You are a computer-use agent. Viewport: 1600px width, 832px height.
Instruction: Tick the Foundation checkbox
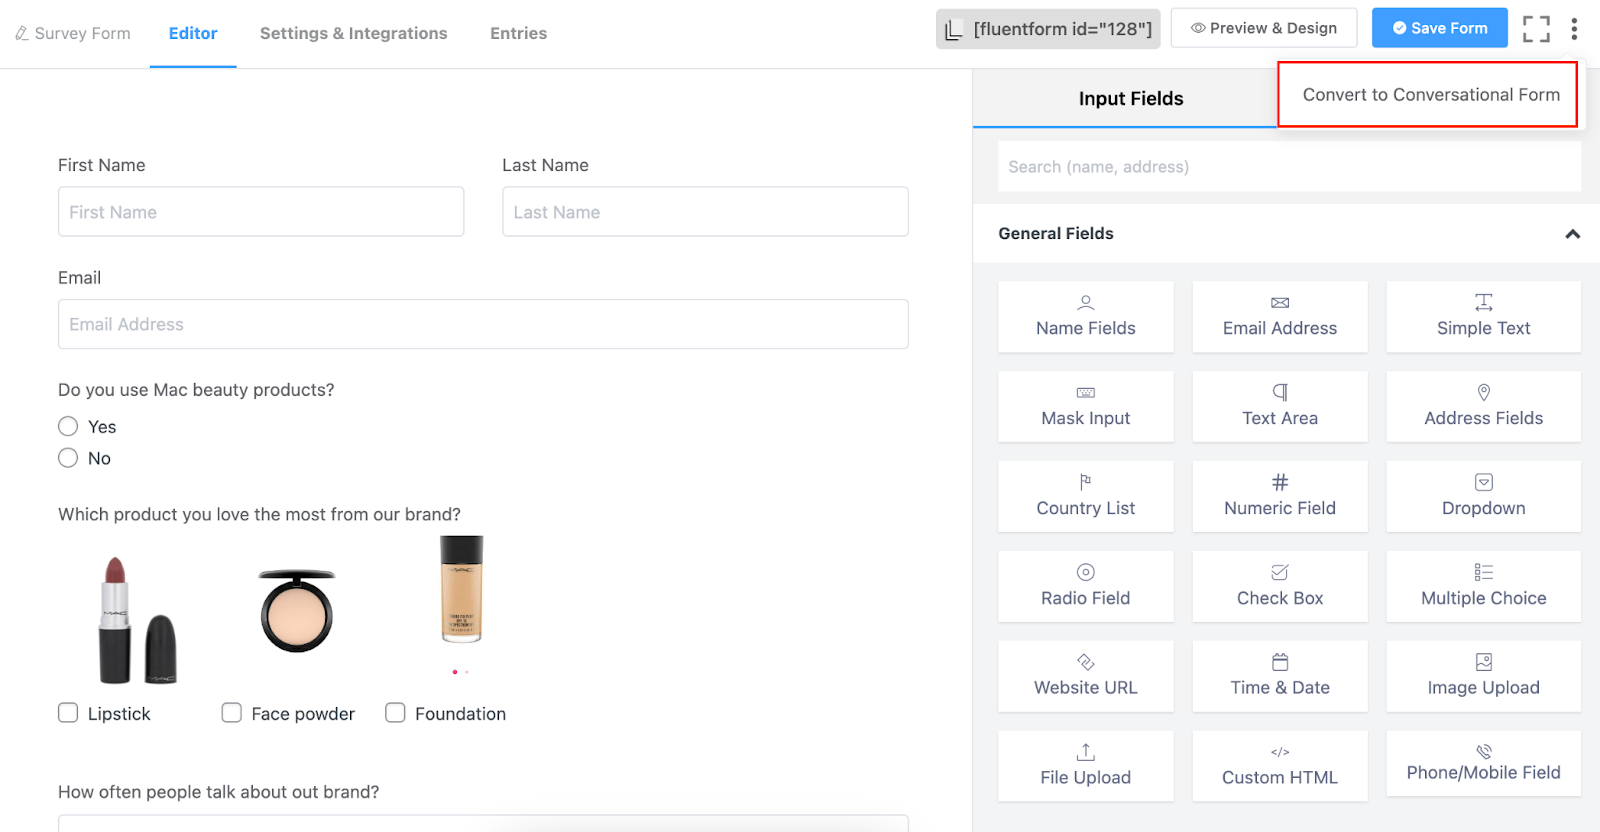pyautogui.click(x=396, y=713)
